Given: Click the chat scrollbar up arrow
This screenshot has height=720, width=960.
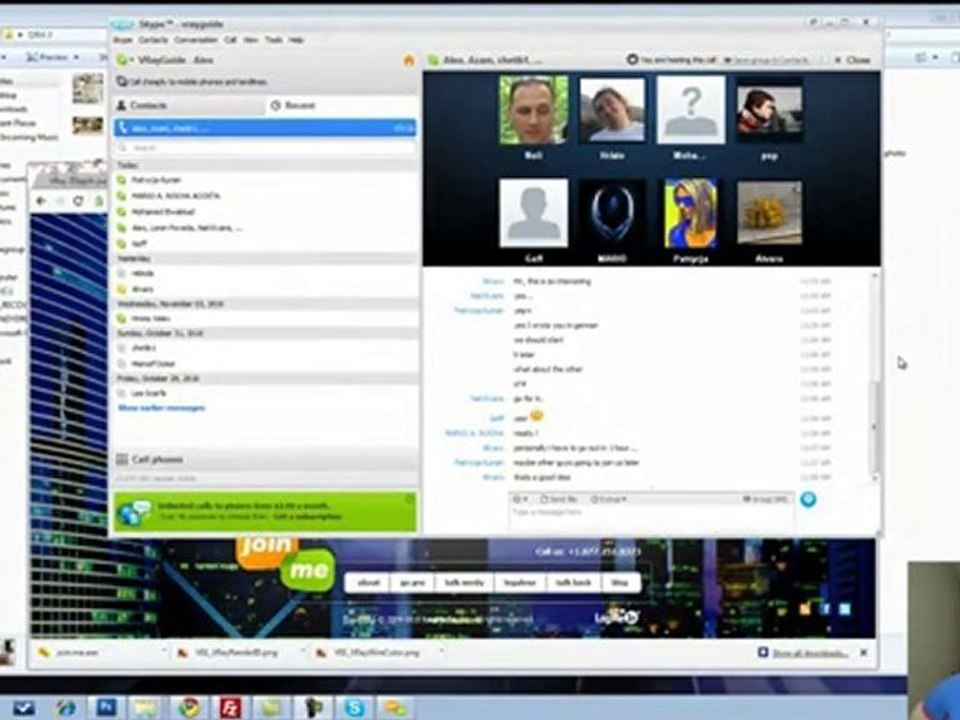Looking at the screenshot, I should (874, 276).
